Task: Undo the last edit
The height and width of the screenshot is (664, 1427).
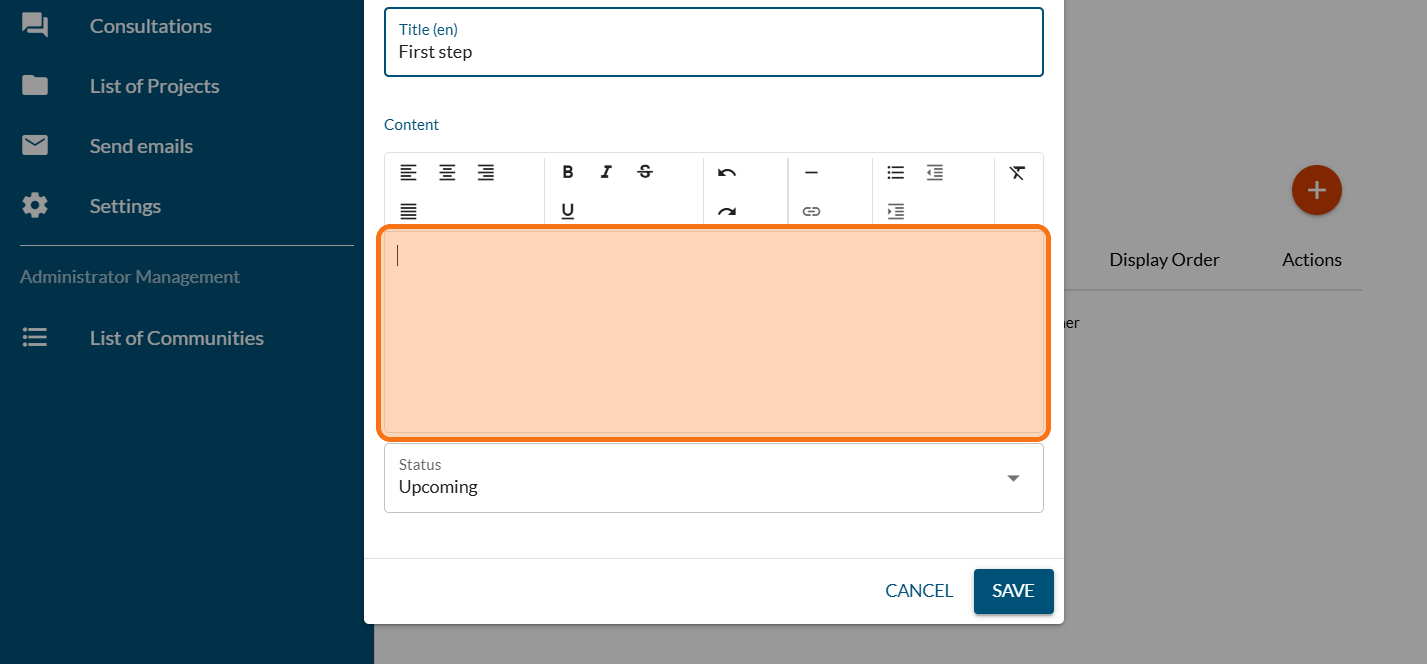Action: pos(727,172)
